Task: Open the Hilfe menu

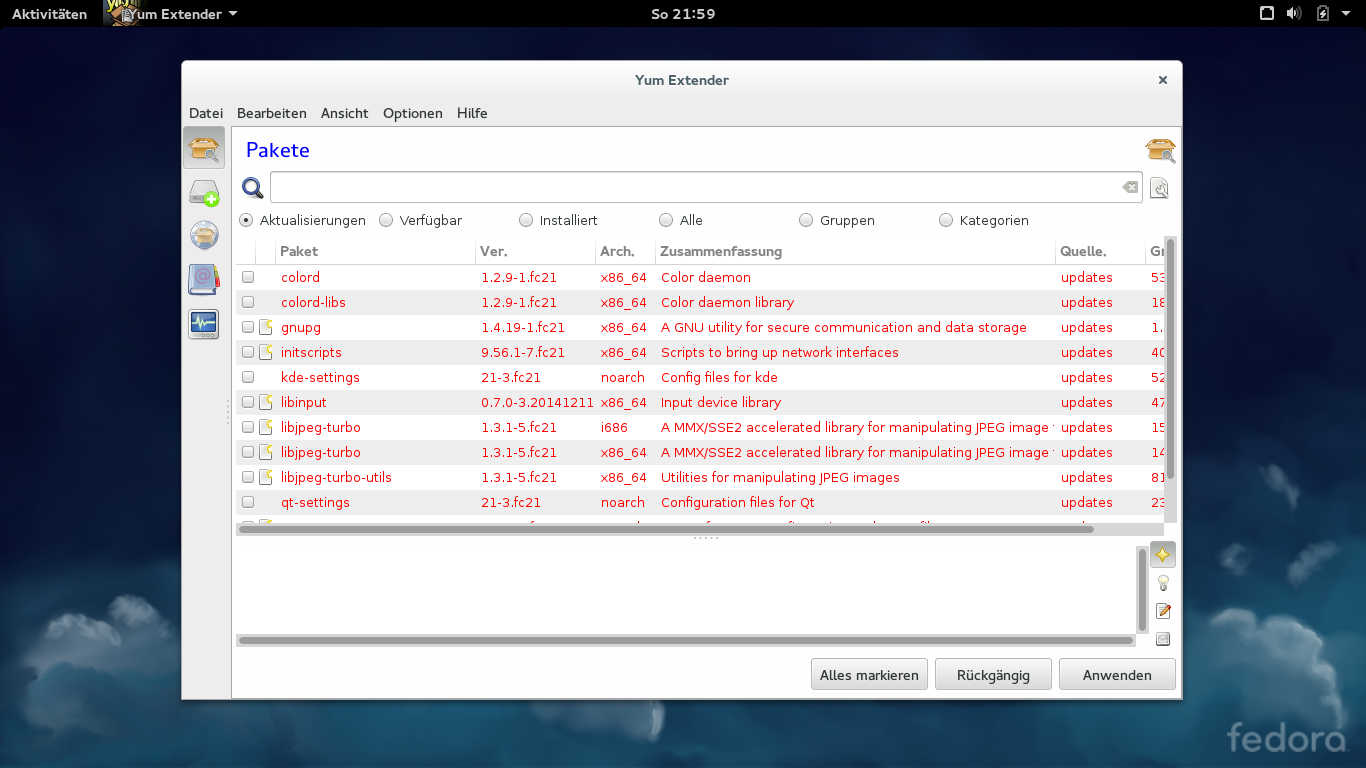Action: point(472,113)
